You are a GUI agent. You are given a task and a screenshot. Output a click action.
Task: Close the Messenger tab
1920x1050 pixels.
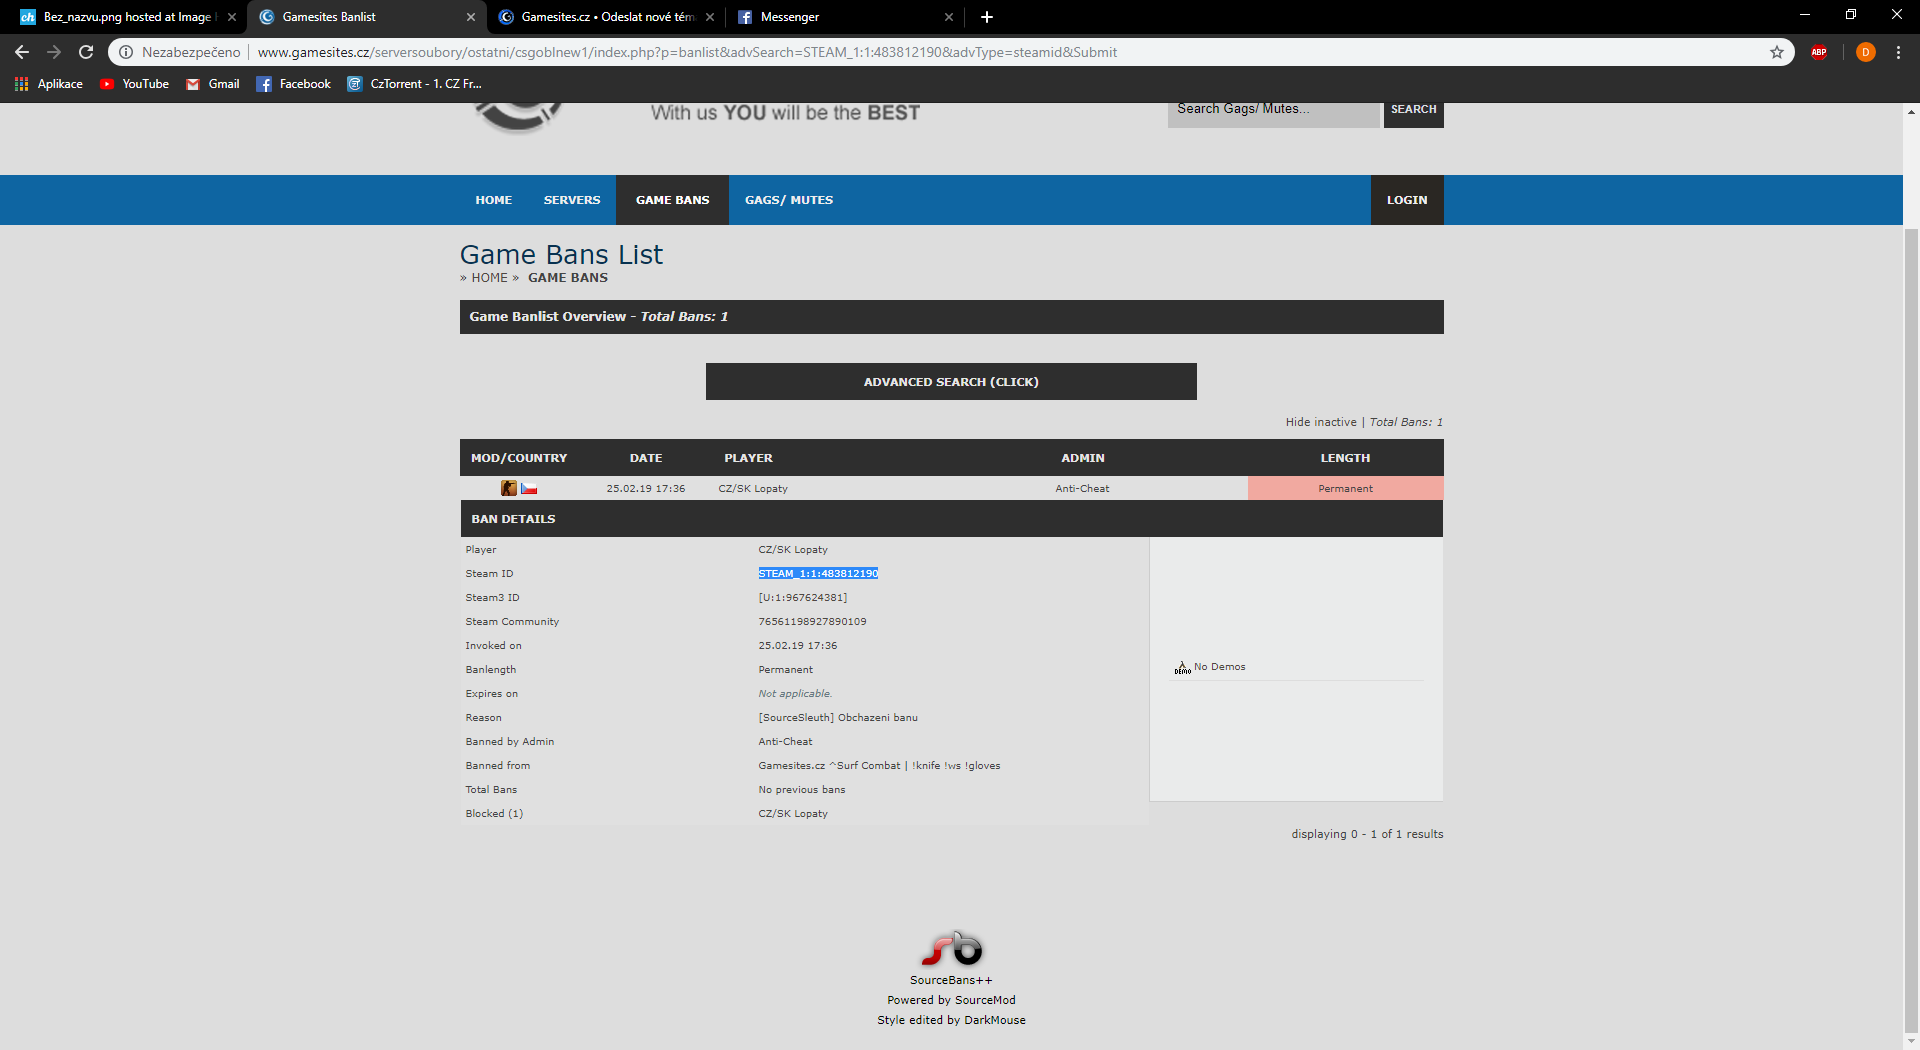point(949,17)
